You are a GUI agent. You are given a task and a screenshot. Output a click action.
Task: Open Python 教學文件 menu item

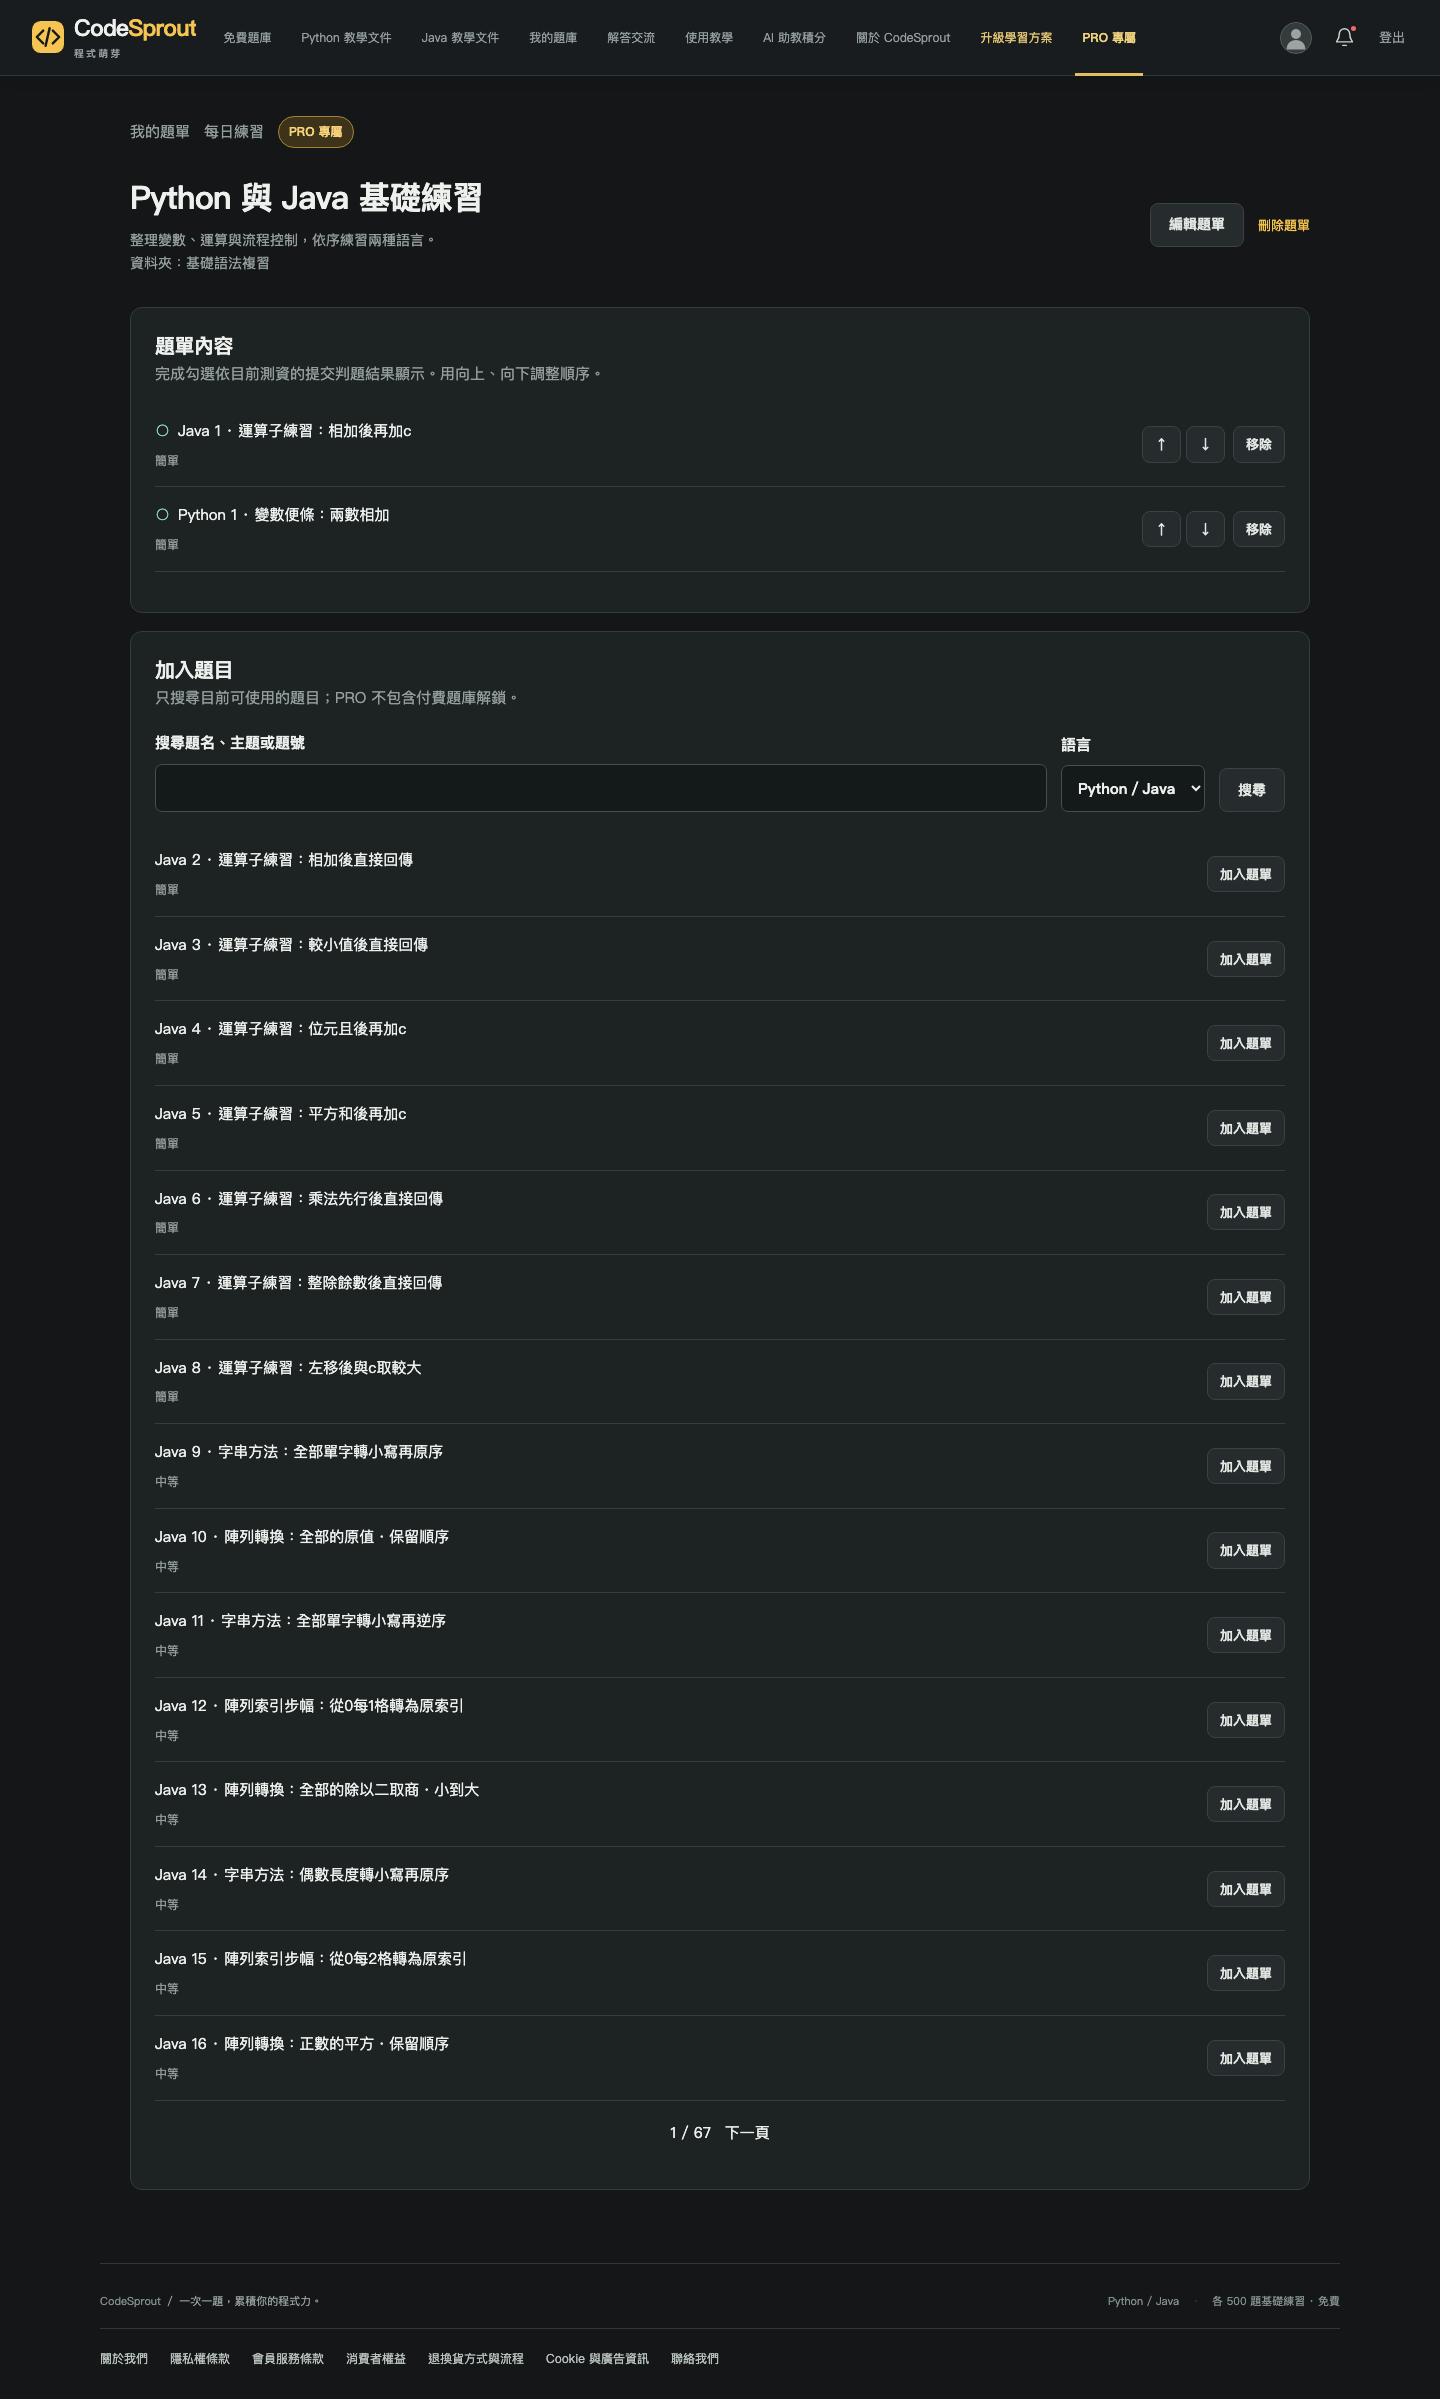346,38
